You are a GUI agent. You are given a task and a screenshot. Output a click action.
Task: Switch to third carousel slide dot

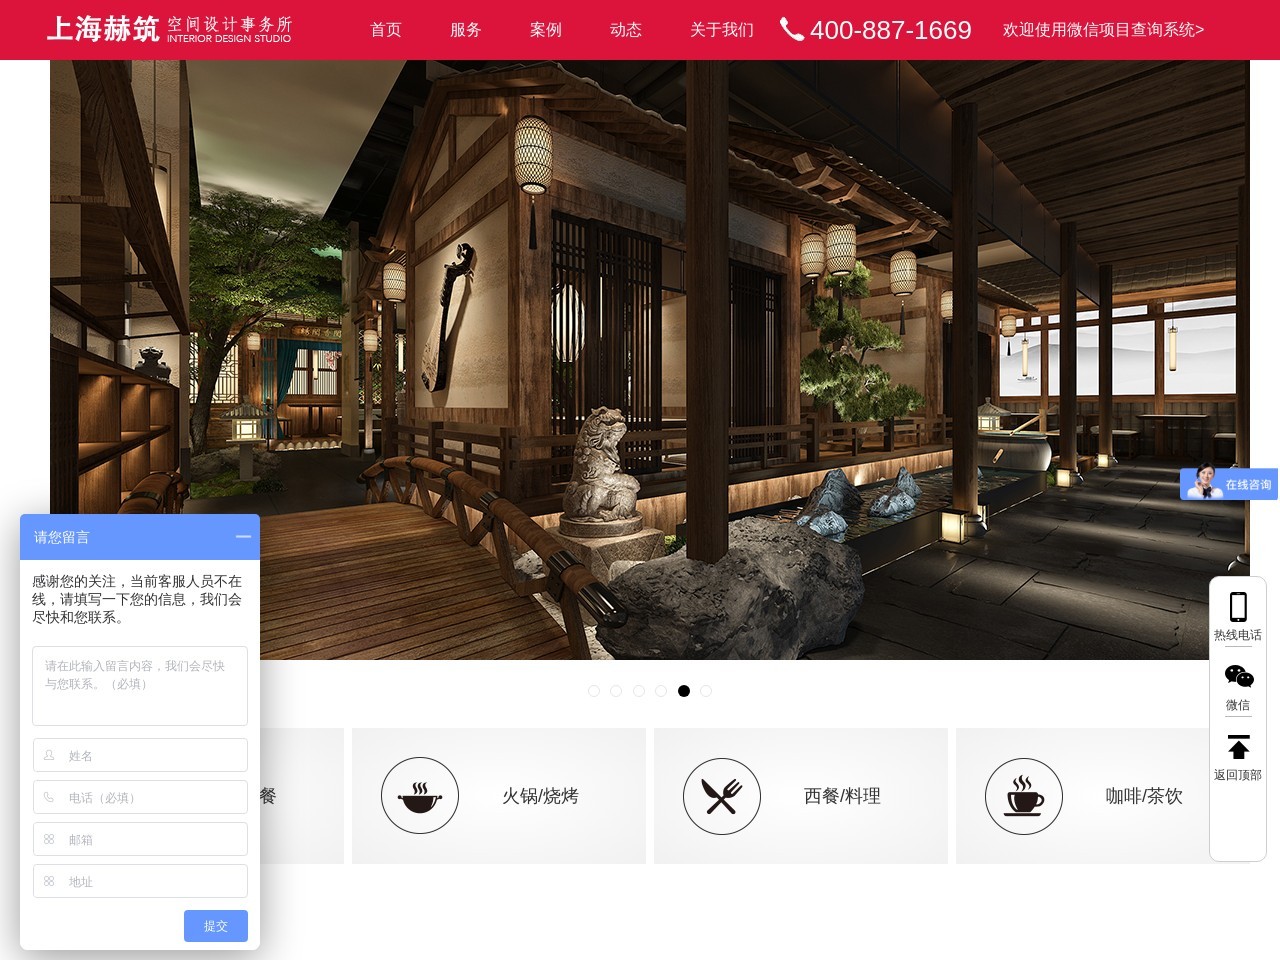pos(639,691)
